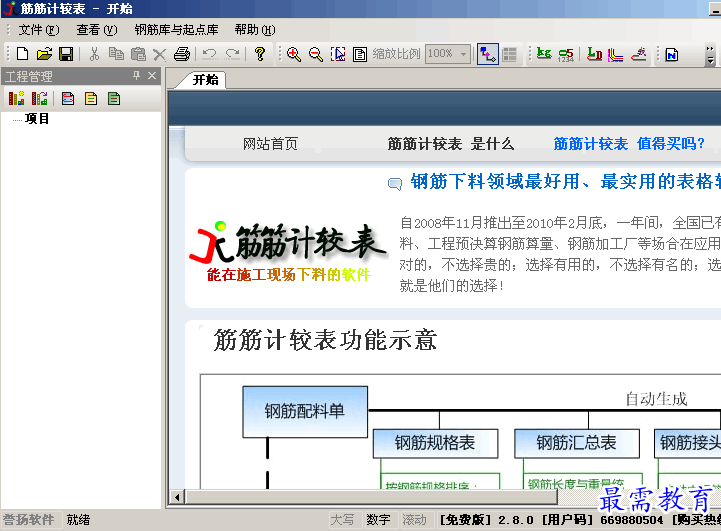The width and height of the screenshot is (721, 531).
Task: Click the first project-books icon in 工程管理 panel
Action: [x=17, y=98]
